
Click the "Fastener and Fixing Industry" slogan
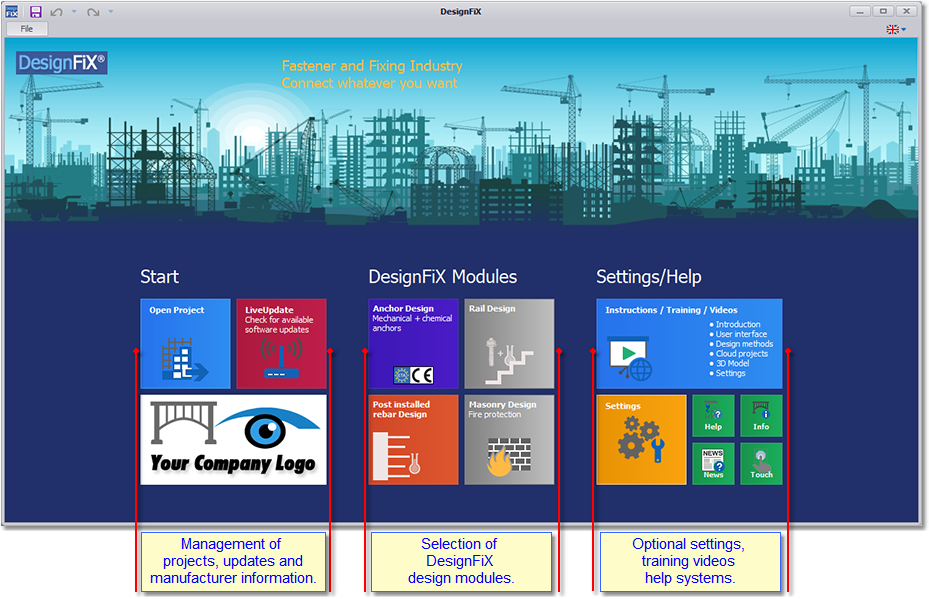click(372, 66)
